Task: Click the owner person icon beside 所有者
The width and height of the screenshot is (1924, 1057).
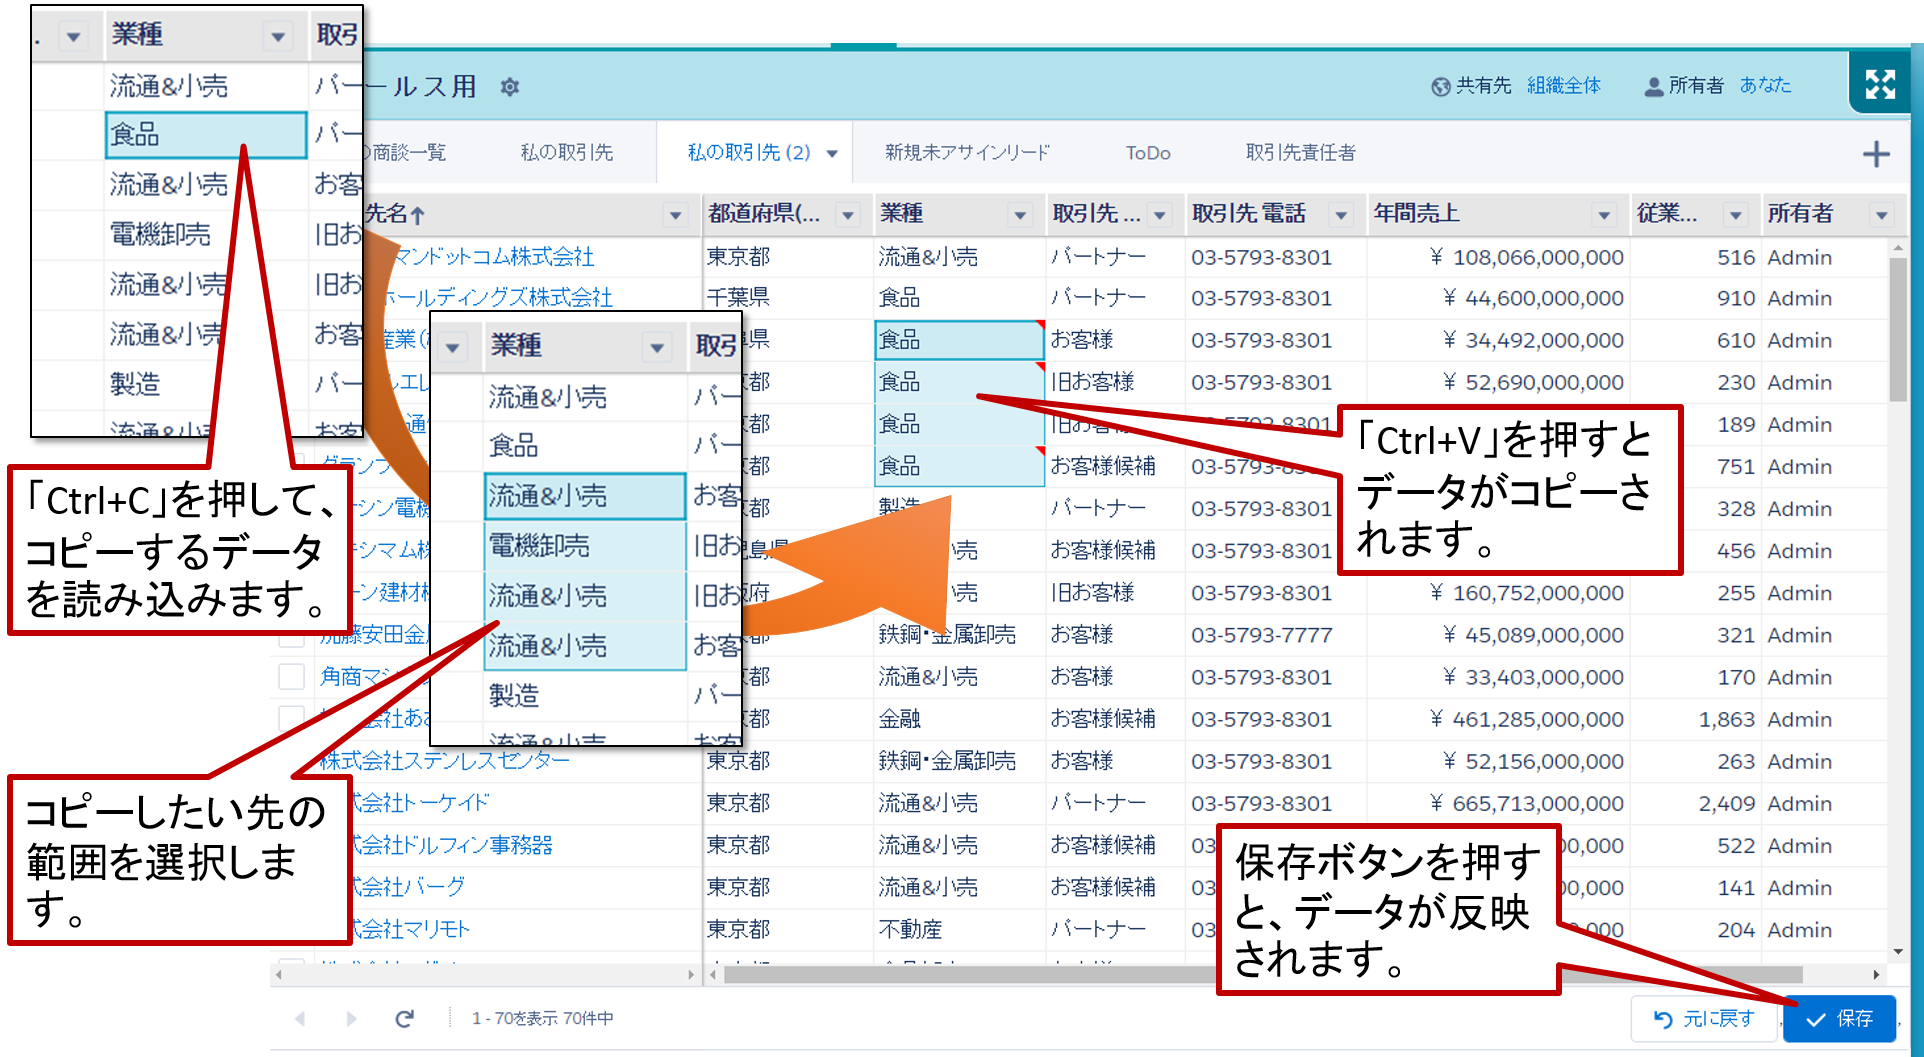Action: click(x=1654, y=87)
